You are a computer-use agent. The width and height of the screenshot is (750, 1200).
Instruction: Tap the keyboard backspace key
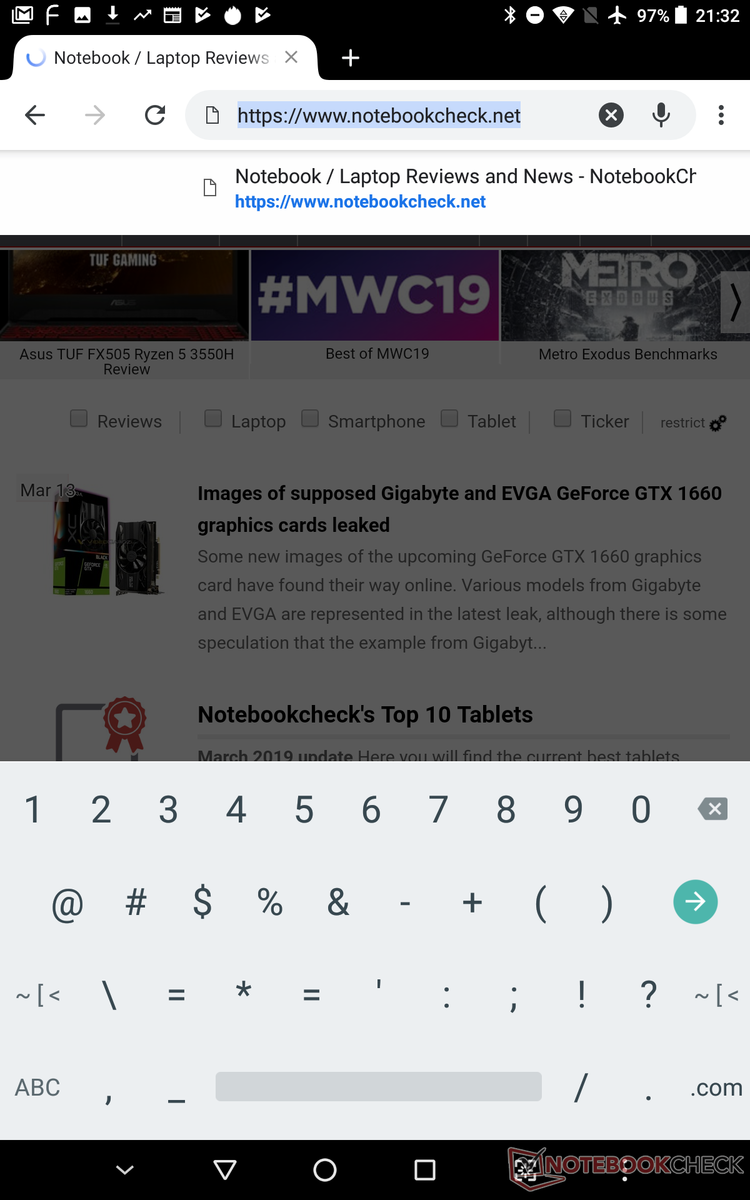click(x=712, y=809)
